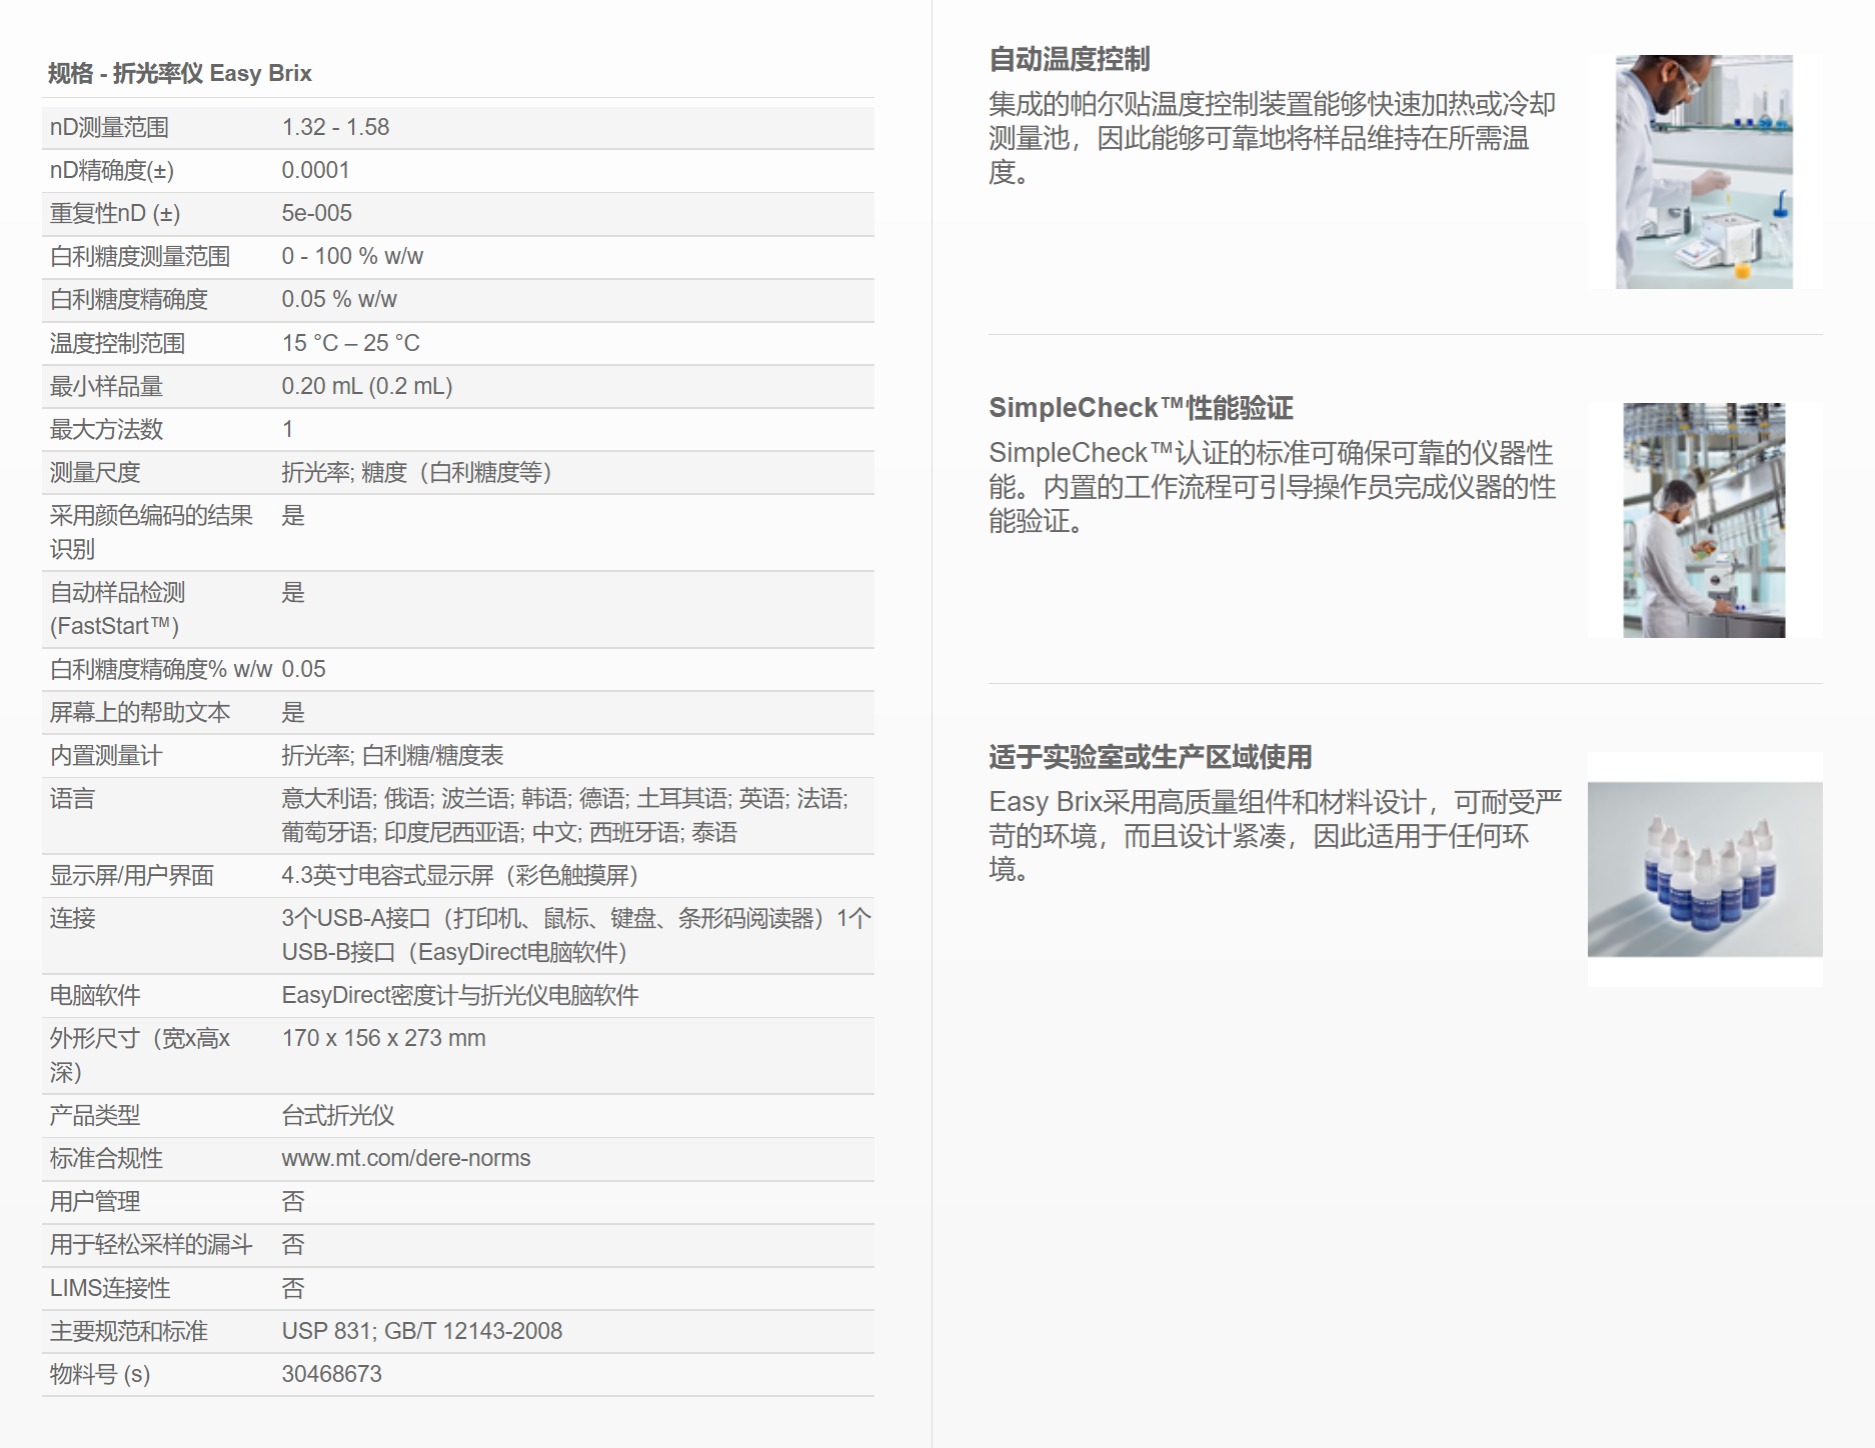1875x1448 pixels.
Task: Click the USP 831; GB/T 12143-2008 standards text
Action: [422, 1331]
